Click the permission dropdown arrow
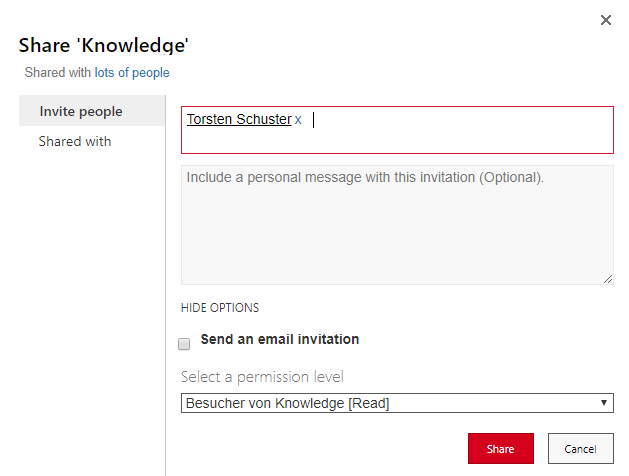 click(604, 403)
